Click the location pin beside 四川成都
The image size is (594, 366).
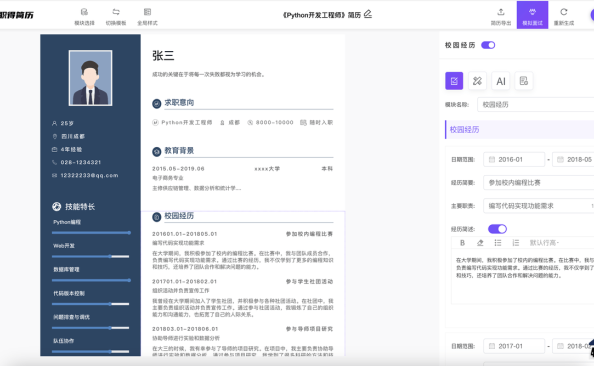click(x=55, y=136)
